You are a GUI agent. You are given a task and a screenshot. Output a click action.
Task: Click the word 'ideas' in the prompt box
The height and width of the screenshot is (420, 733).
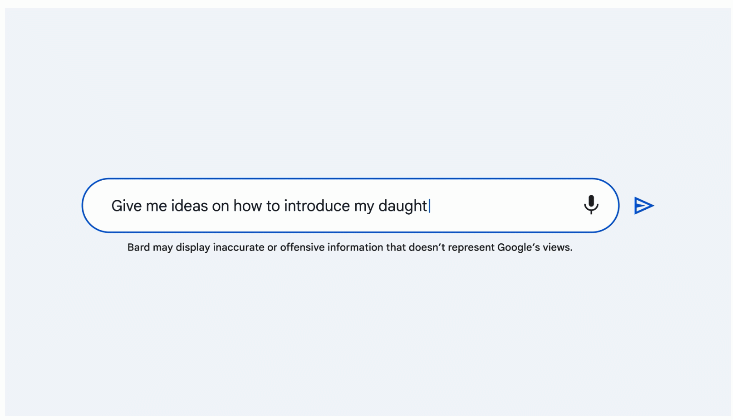click(x=189, y=206)
